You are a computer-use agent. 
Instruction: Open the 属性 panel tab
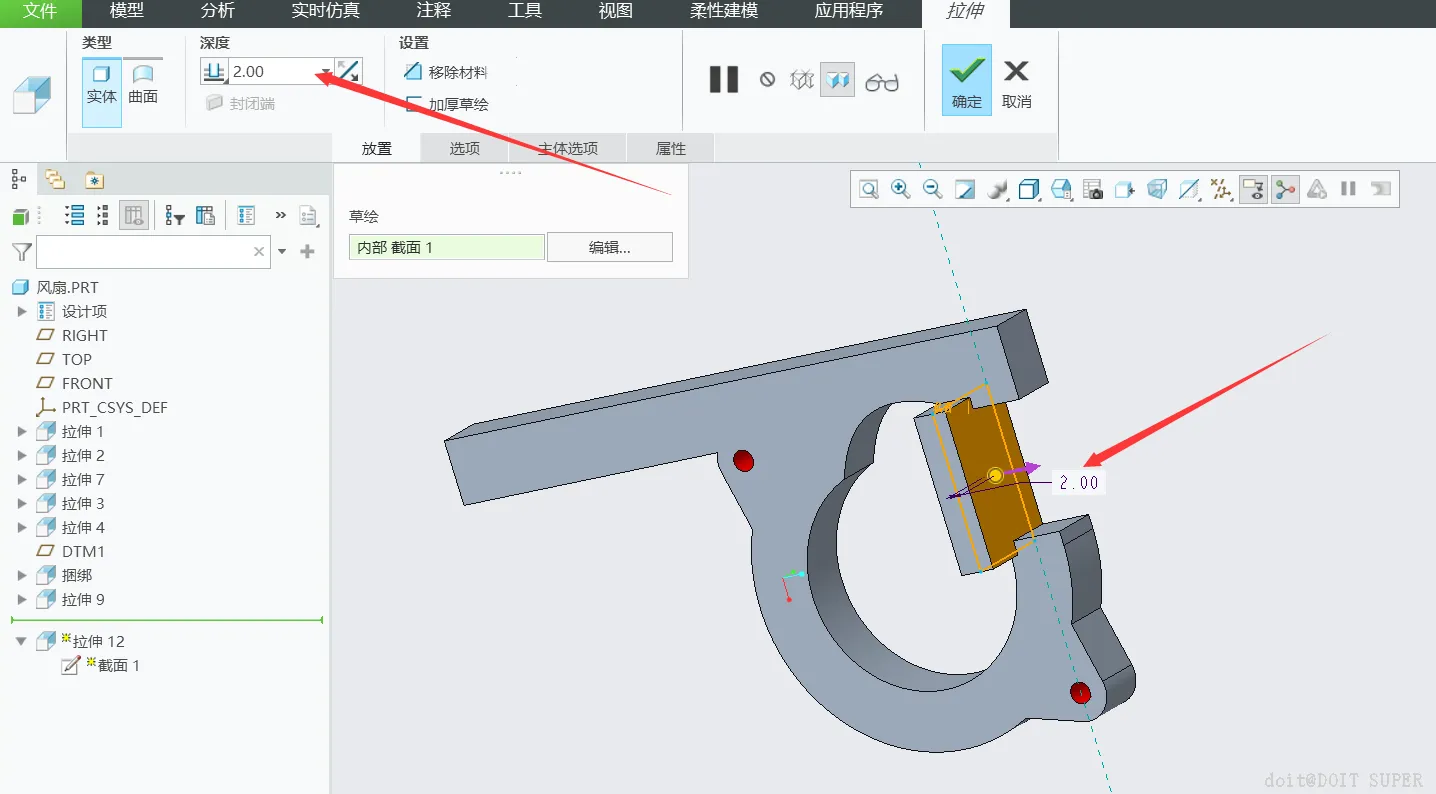click(671, 148)
